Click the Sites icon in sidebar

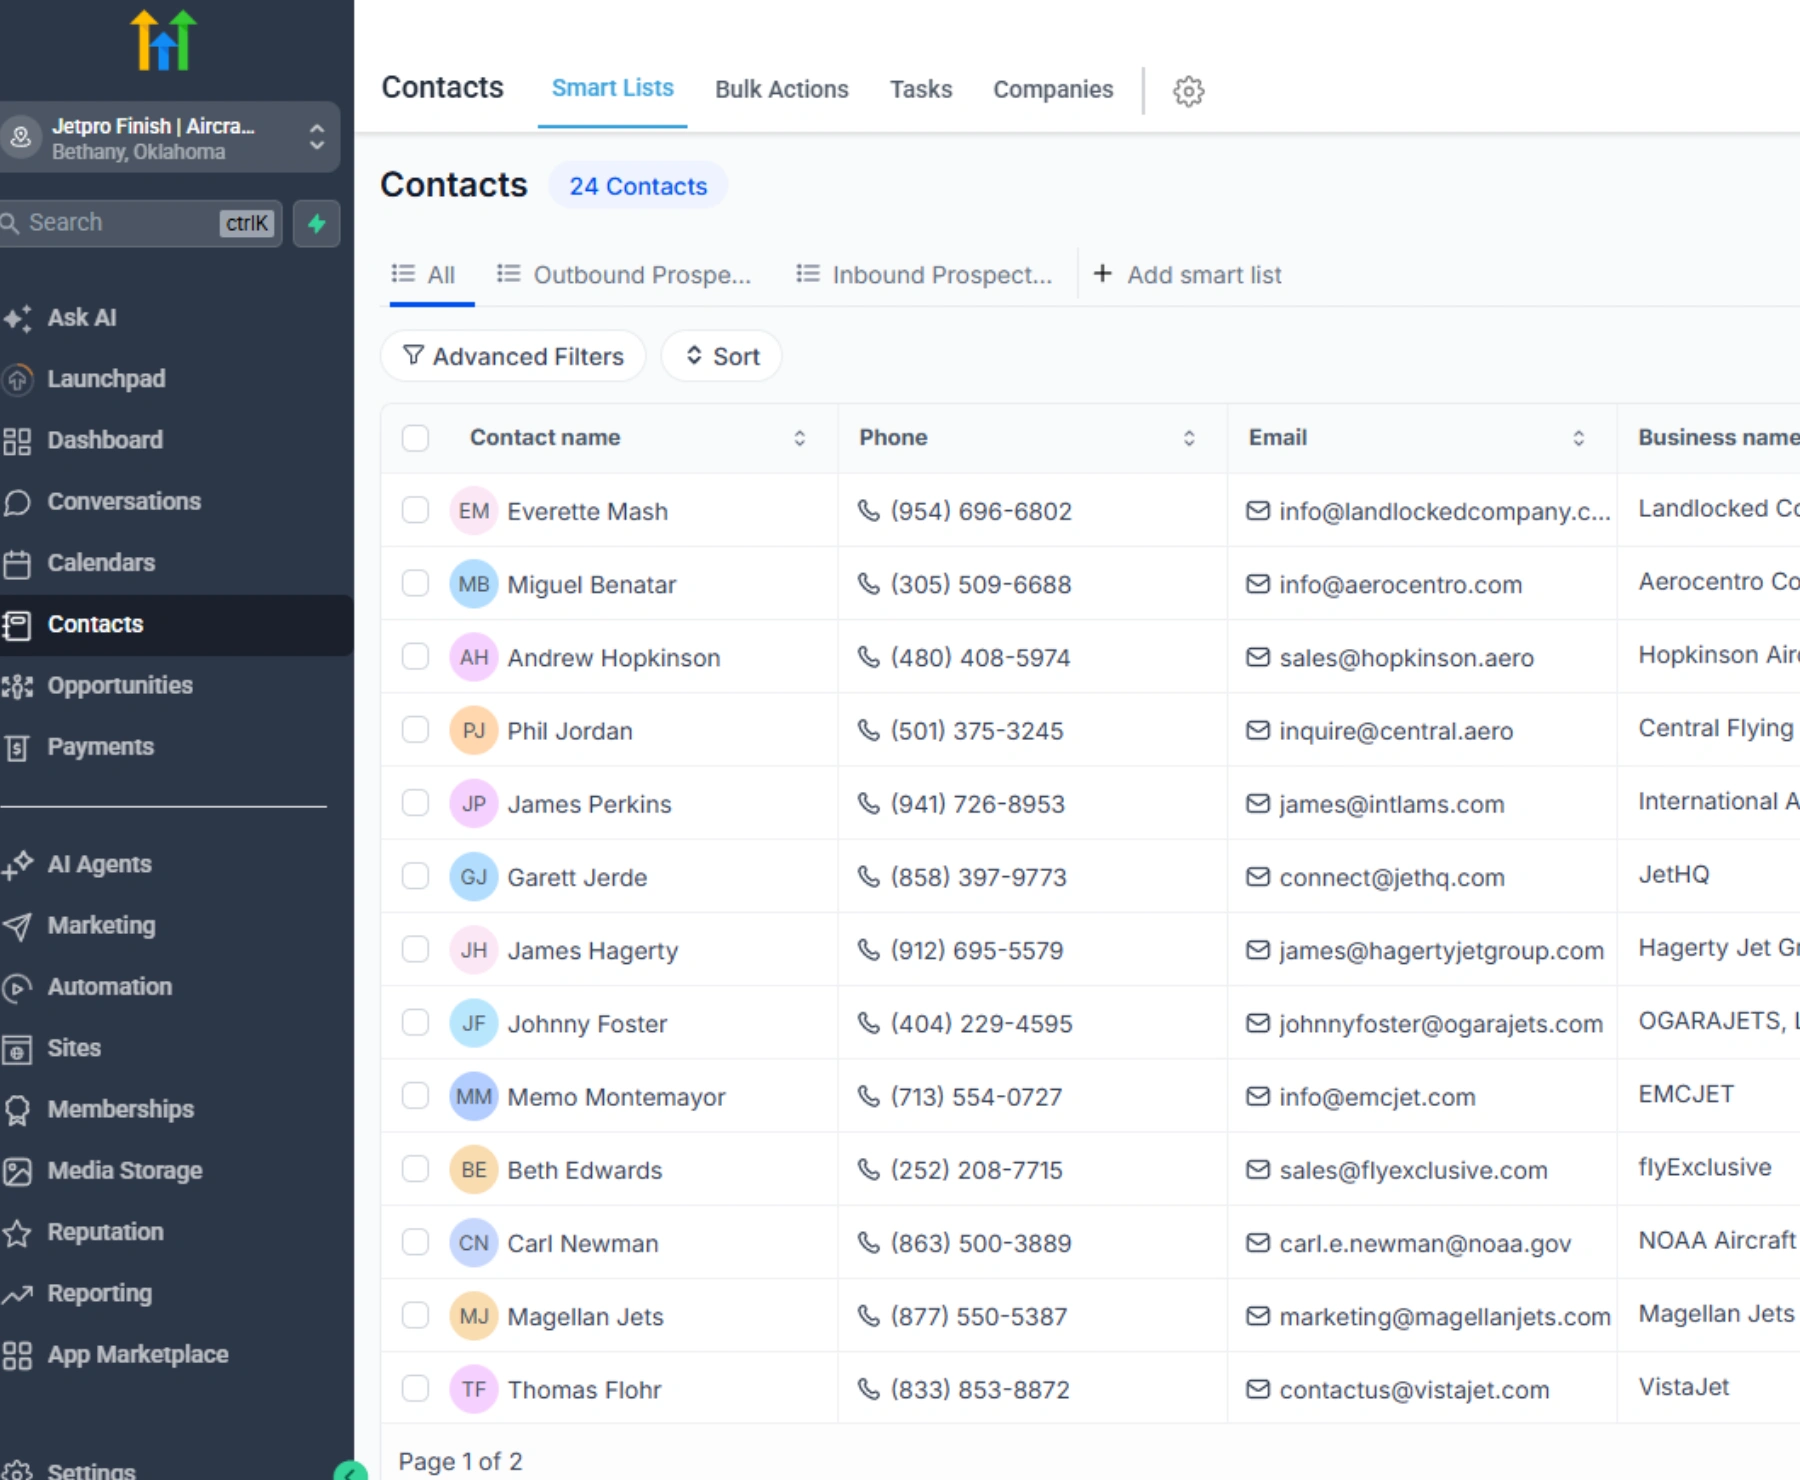coord(17,1049)
